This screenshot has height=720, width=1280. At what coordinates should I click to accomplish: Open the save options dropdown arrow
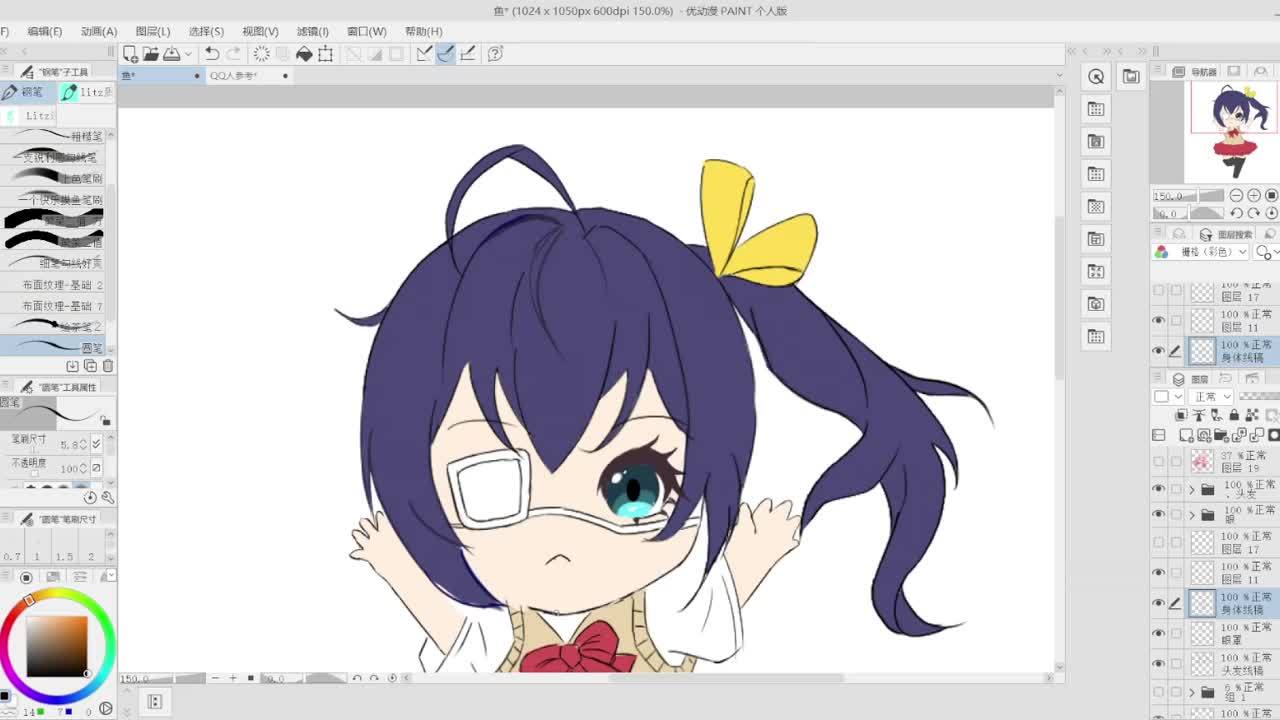188,53
